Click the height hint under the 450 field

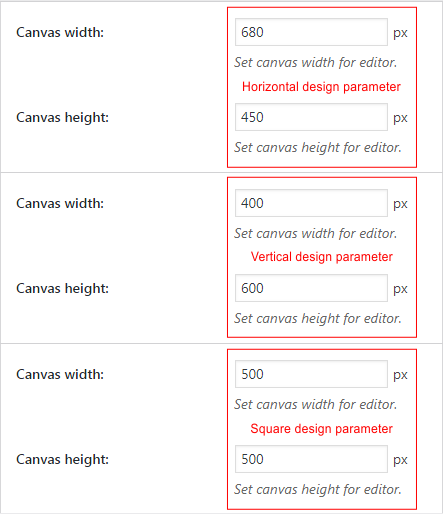point(318,148)
